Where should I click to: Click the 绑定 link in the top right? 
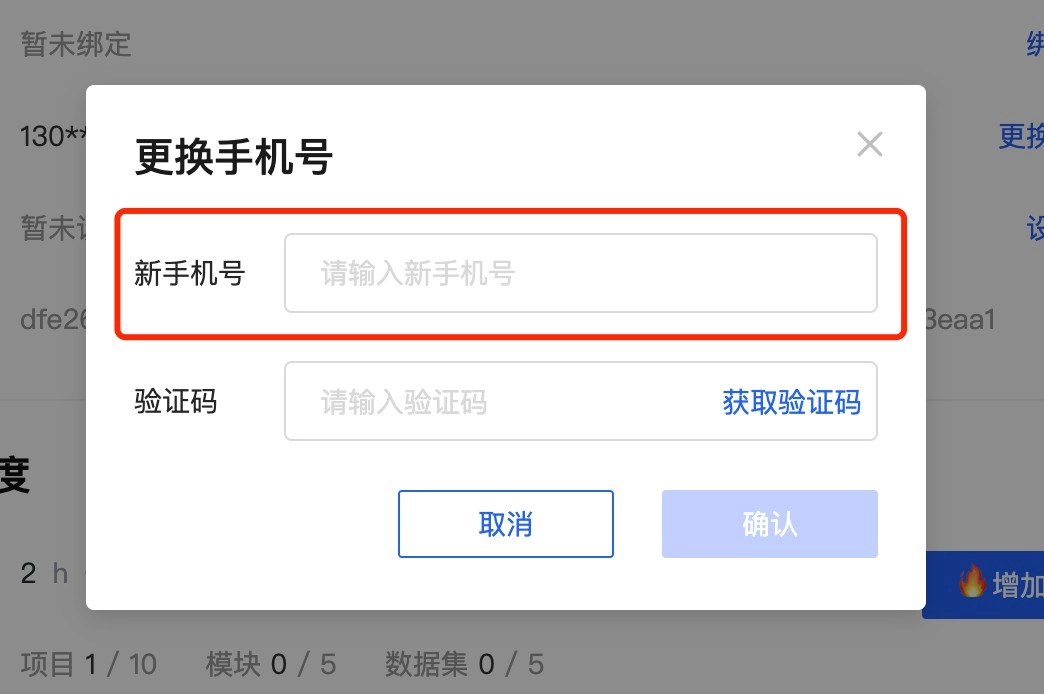[x=1035, y=44]
